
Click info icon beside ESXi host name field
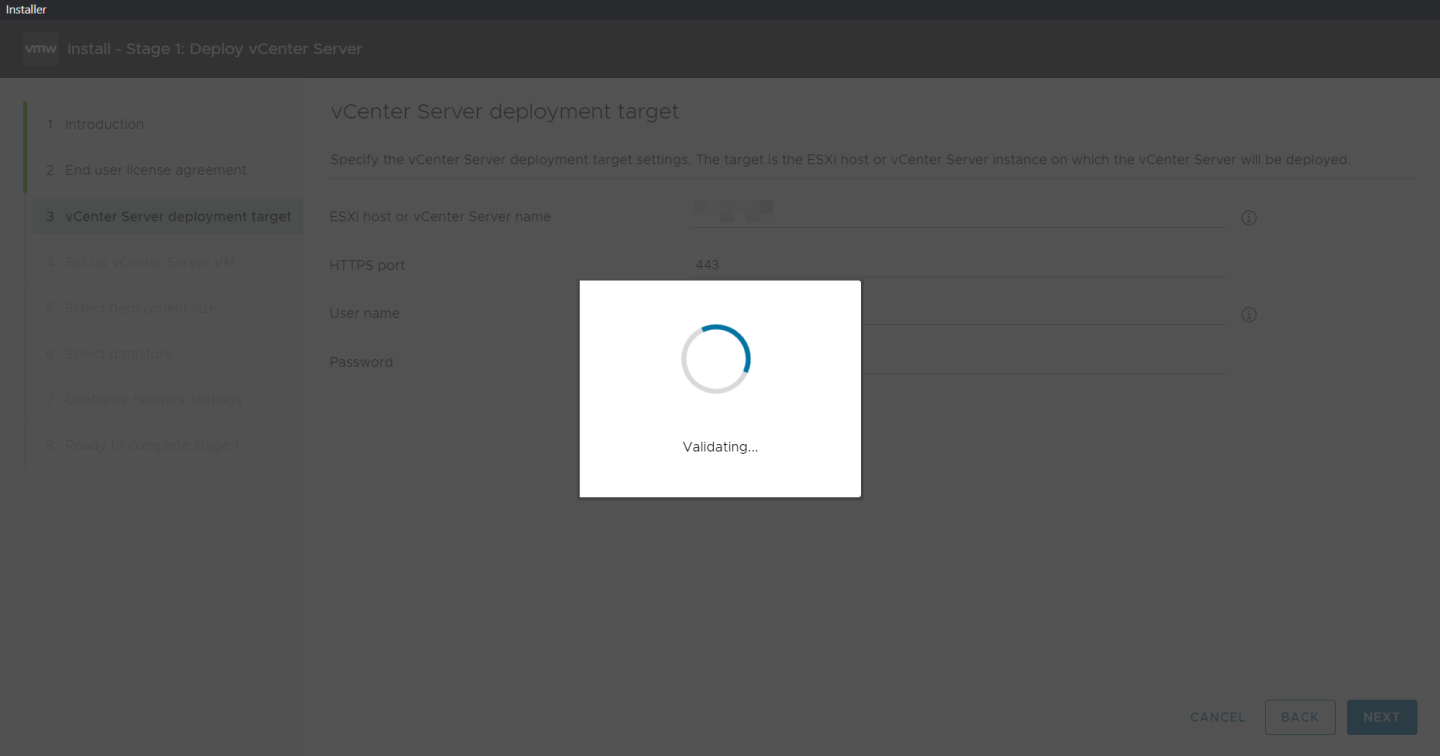1248,218
